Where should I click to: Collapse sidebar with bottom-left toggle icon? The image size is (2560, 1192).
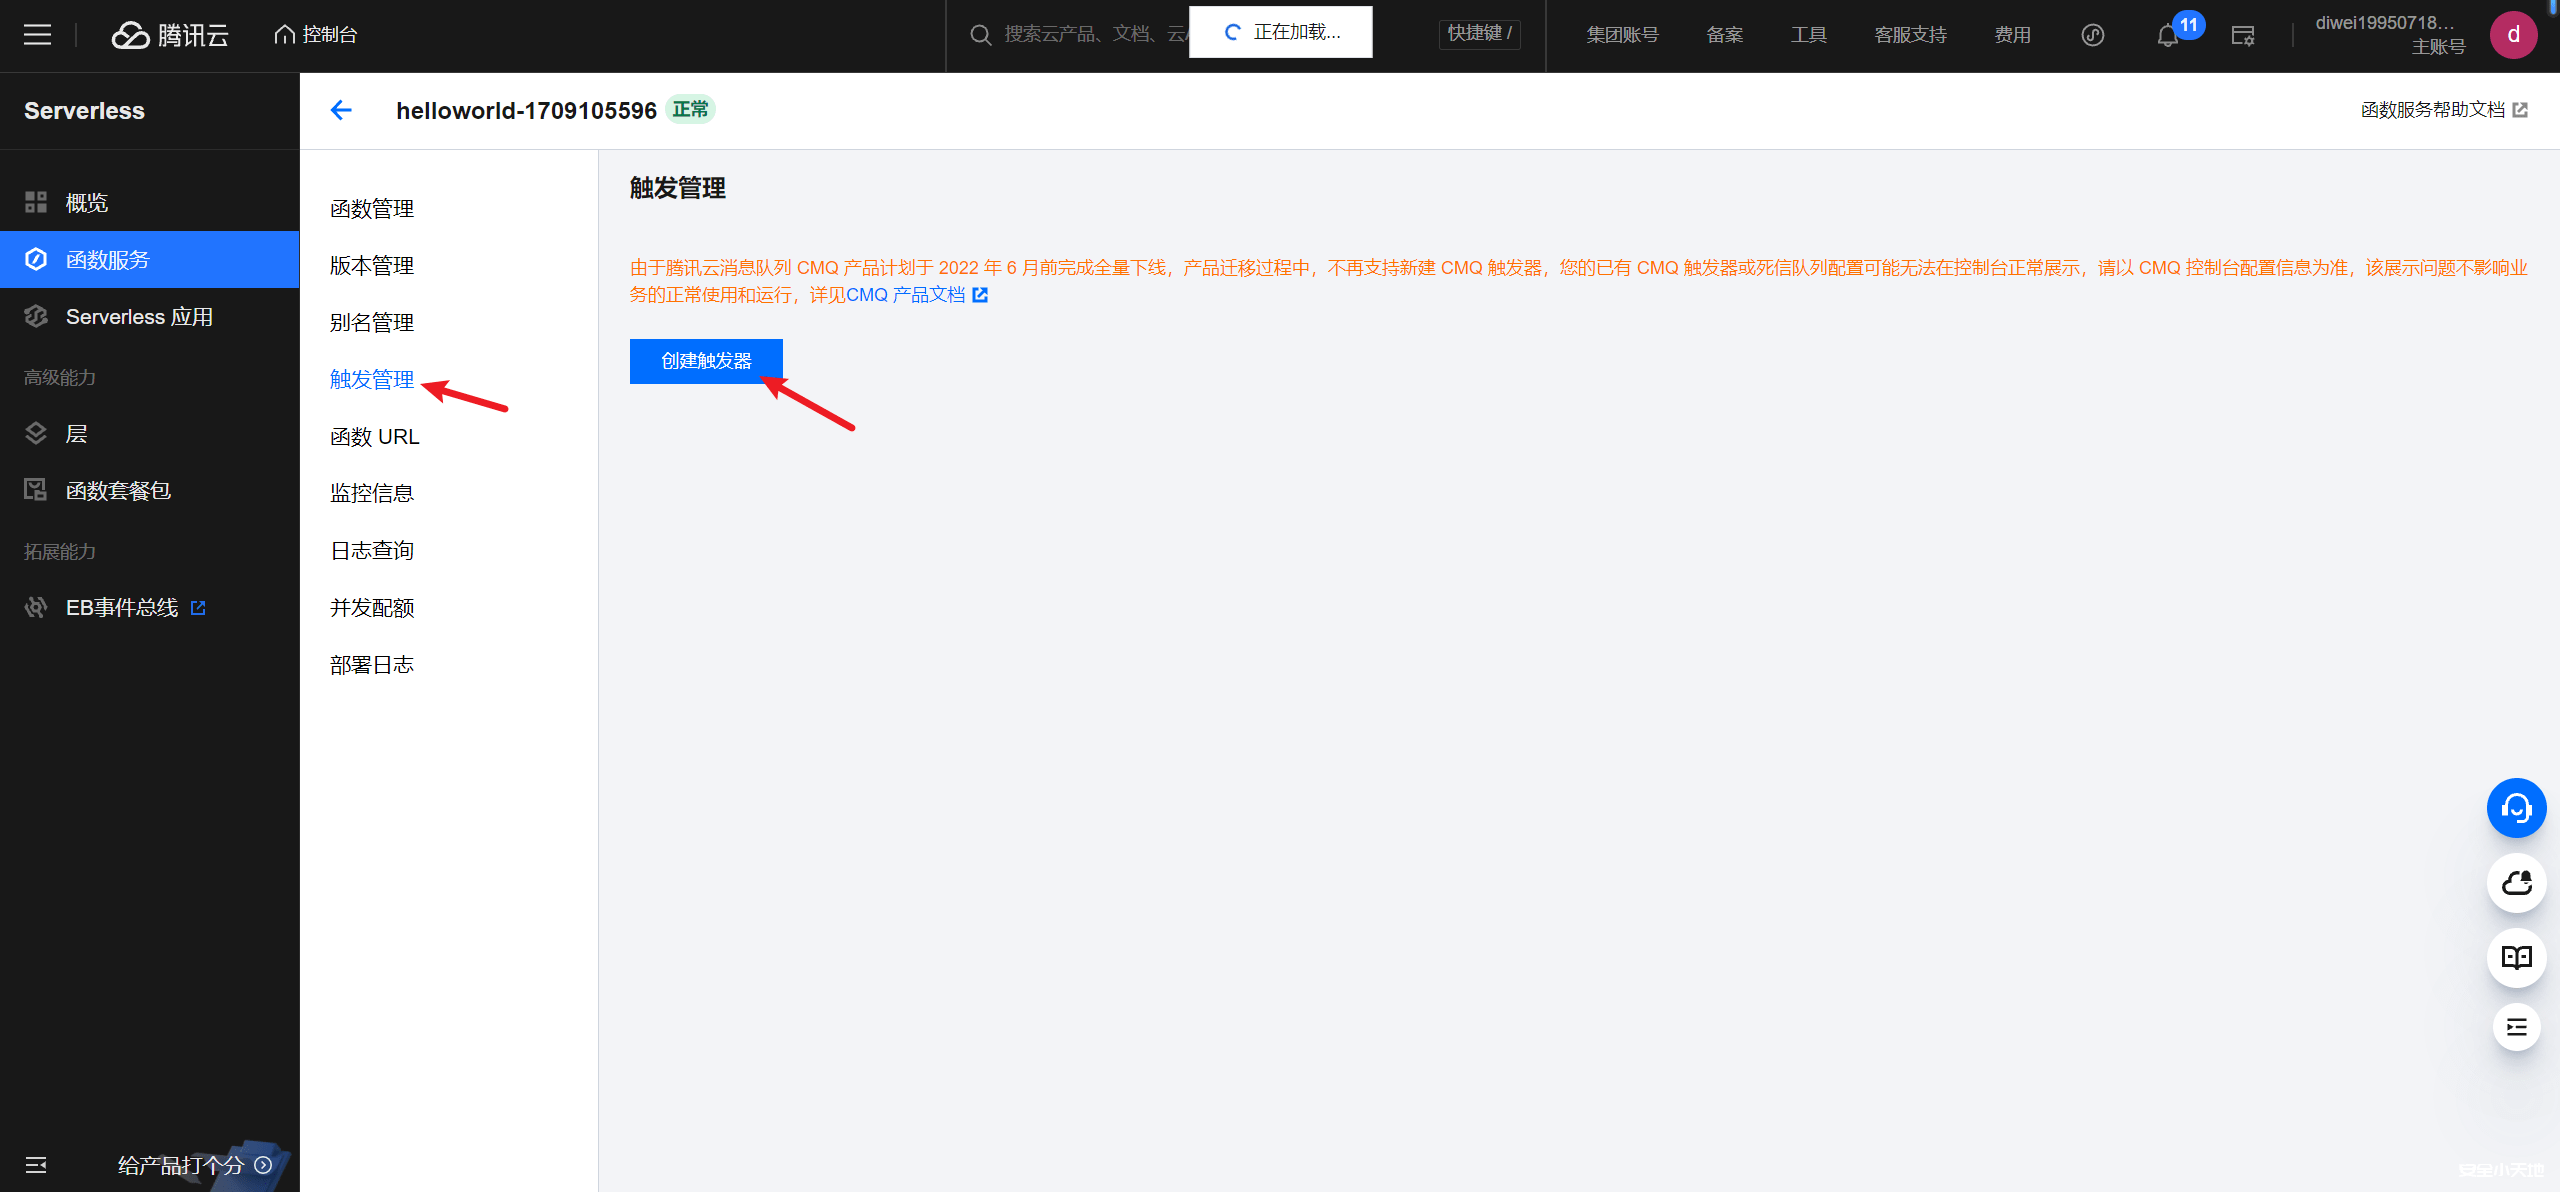pyautogui.click(x=36, y=1165)
